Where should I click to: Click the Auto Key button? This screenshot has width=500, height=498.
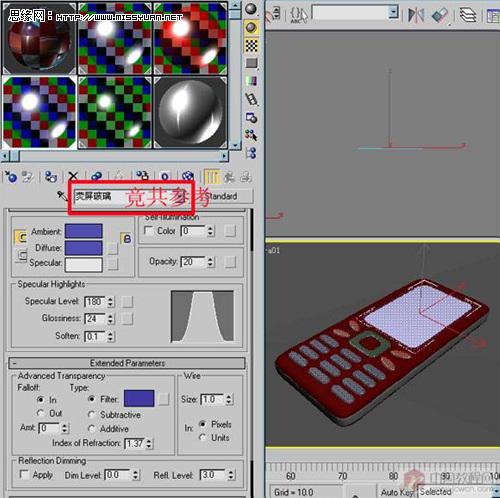click(397, 492)
